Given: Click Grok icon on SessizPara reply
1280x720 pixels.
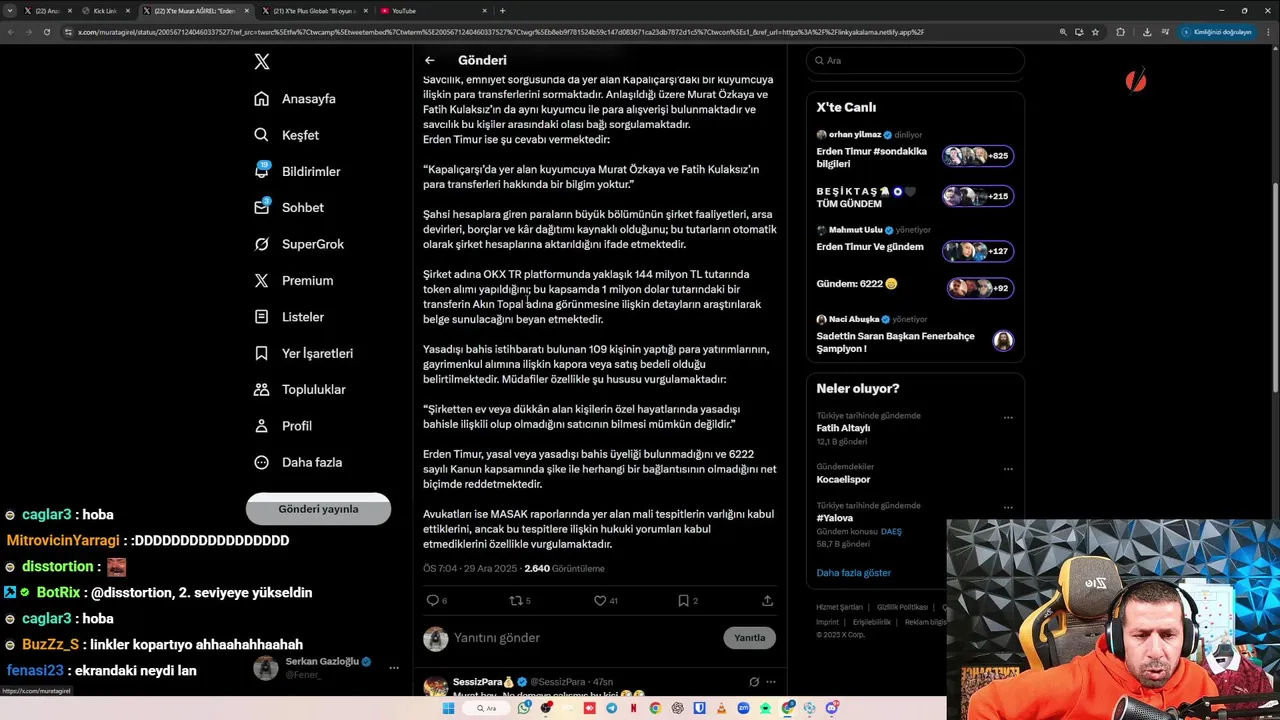Looking at the screenshot, I should click(754, 682).
